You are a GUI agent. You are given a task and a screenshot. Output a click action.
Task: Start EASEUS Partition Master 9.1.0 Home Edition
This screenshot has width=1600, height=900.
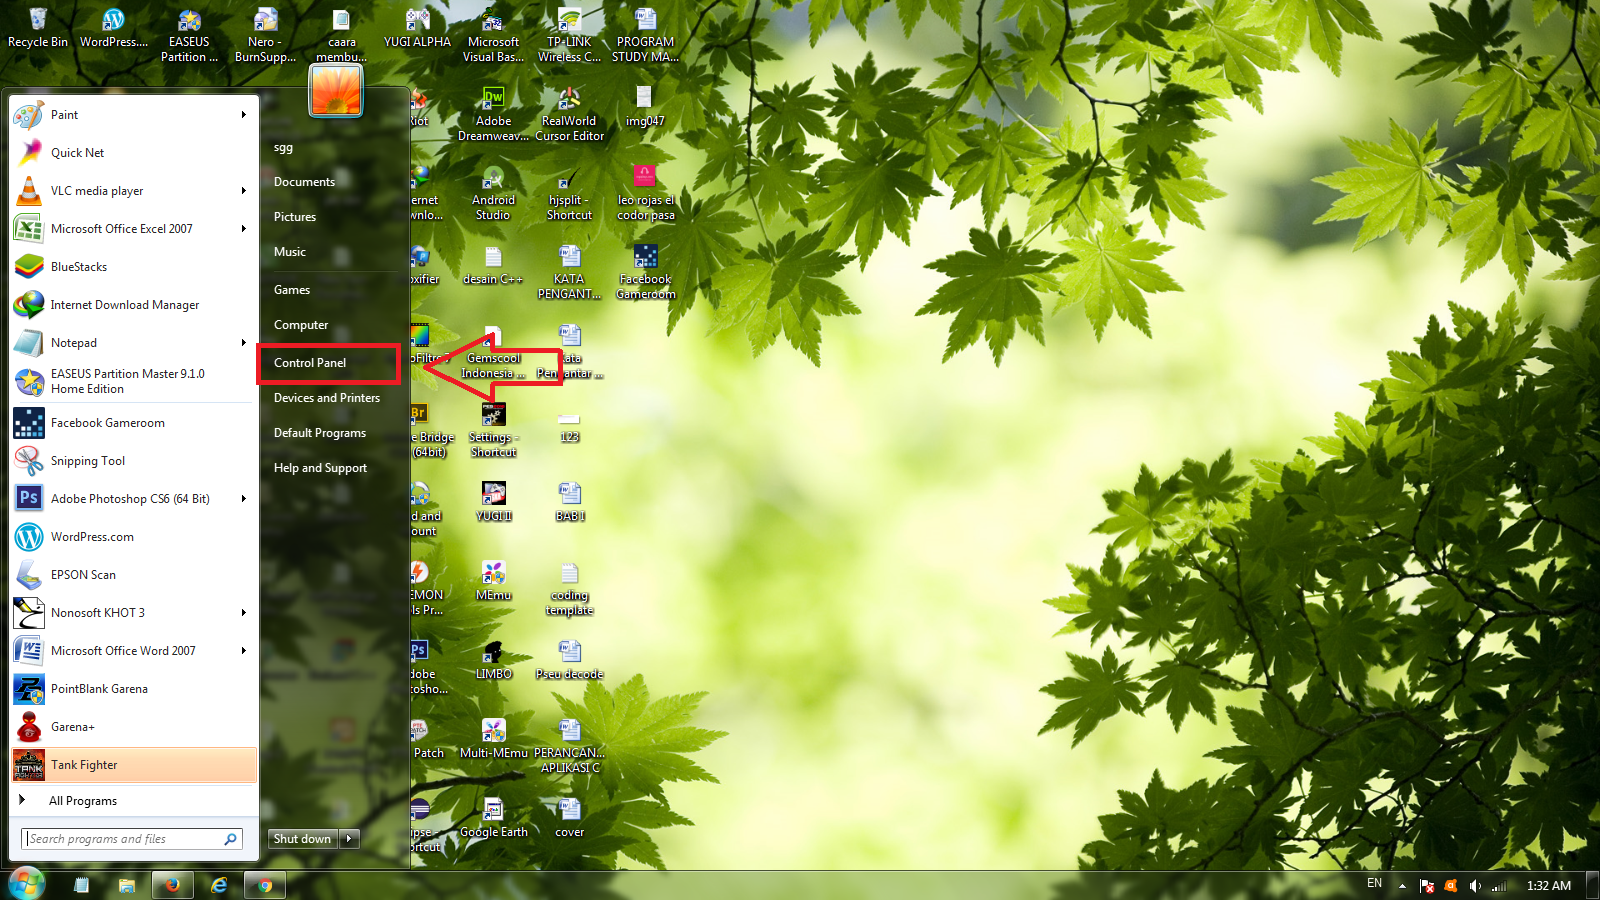tap(134, 381)
